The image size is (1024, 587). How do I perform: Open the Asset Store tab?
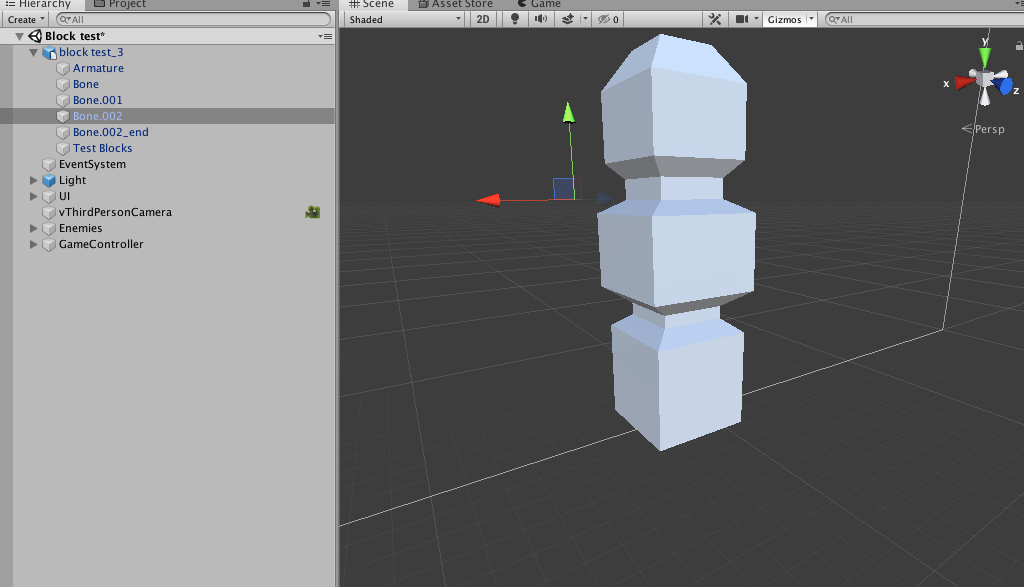pos(461,4)
